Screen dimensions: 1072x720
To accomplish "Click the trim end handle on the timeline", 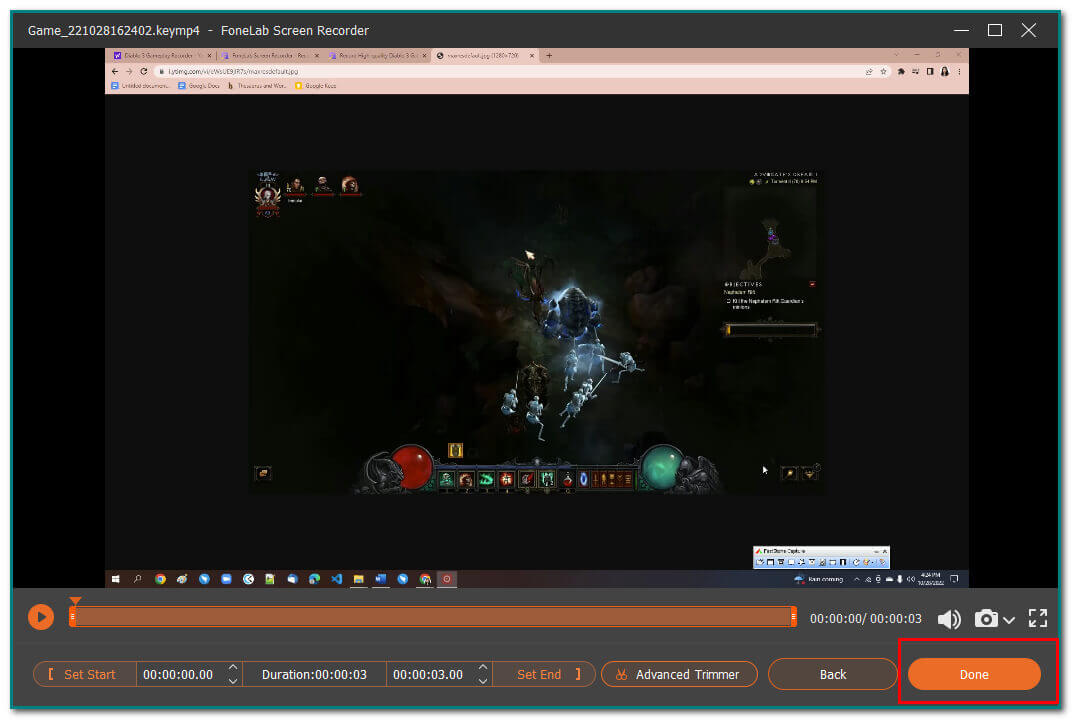I will coord(793,617).
